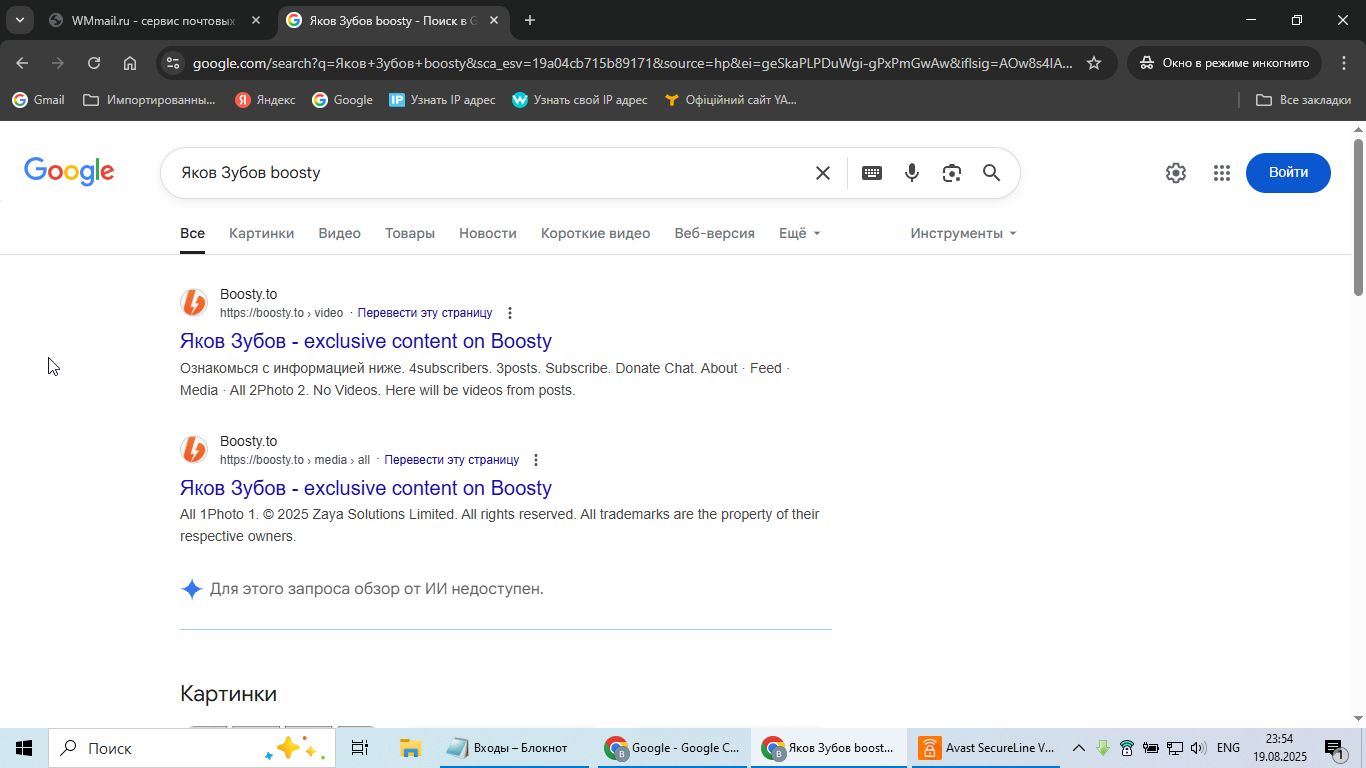Open the Яндекс bookmark

[265, 100]
